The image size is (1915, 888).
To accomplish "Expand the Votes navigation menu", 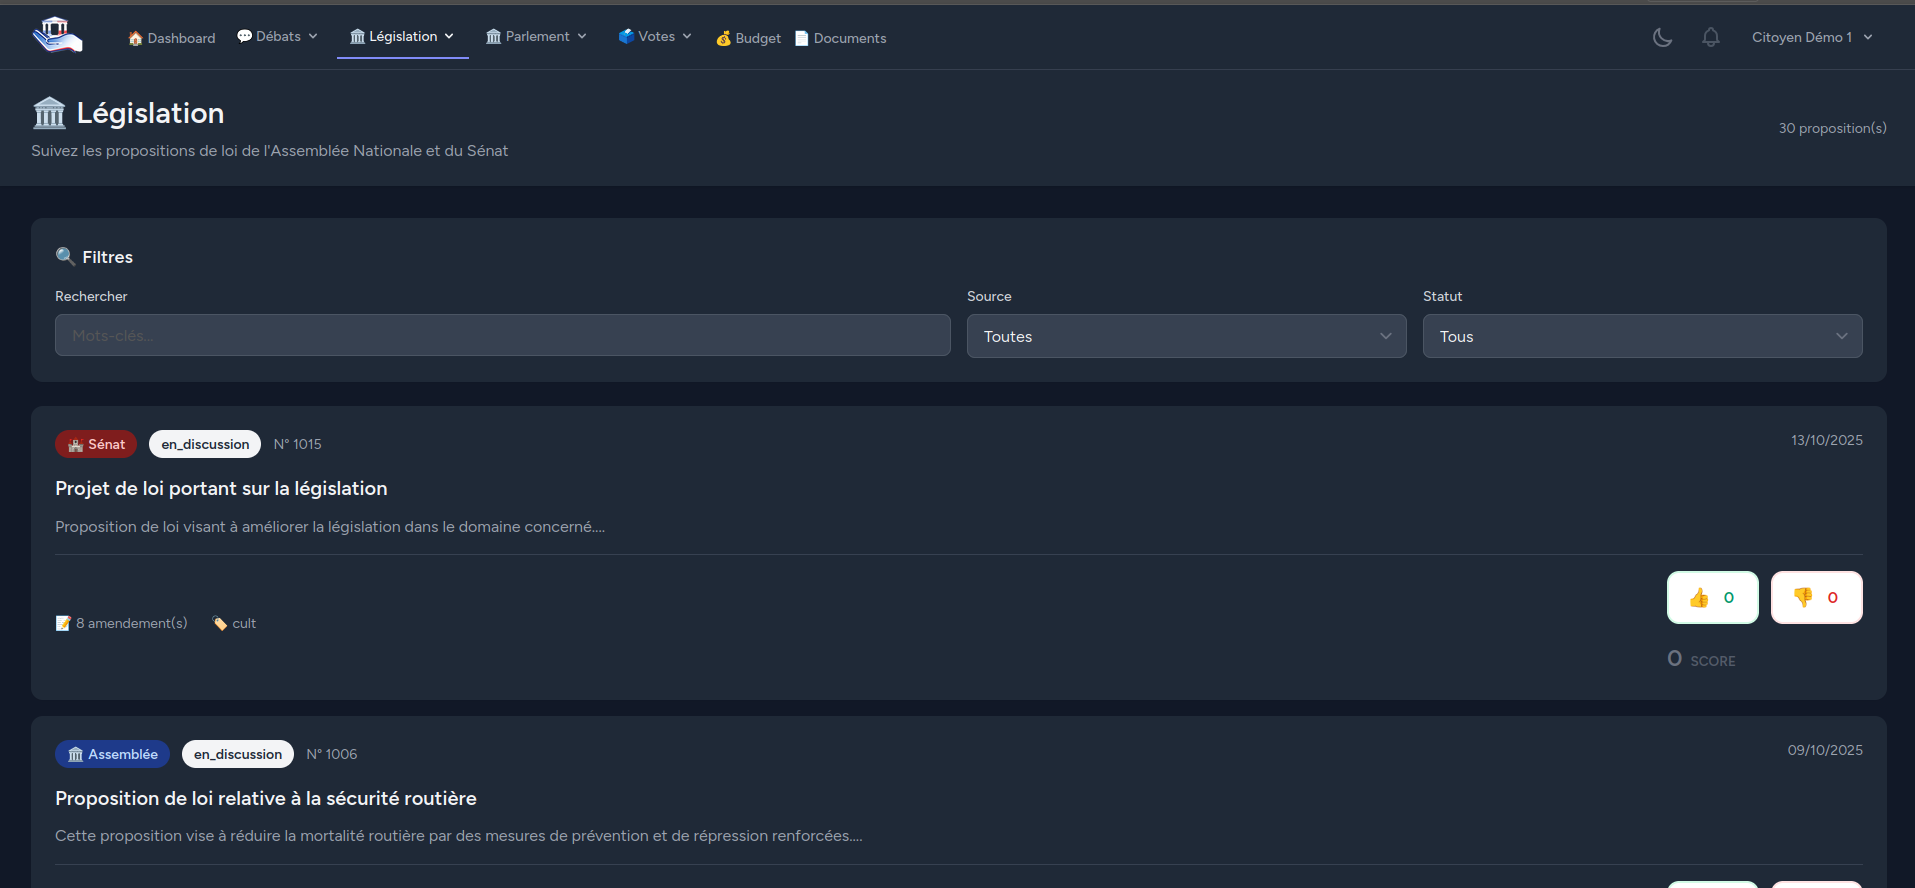I will 655,36.
